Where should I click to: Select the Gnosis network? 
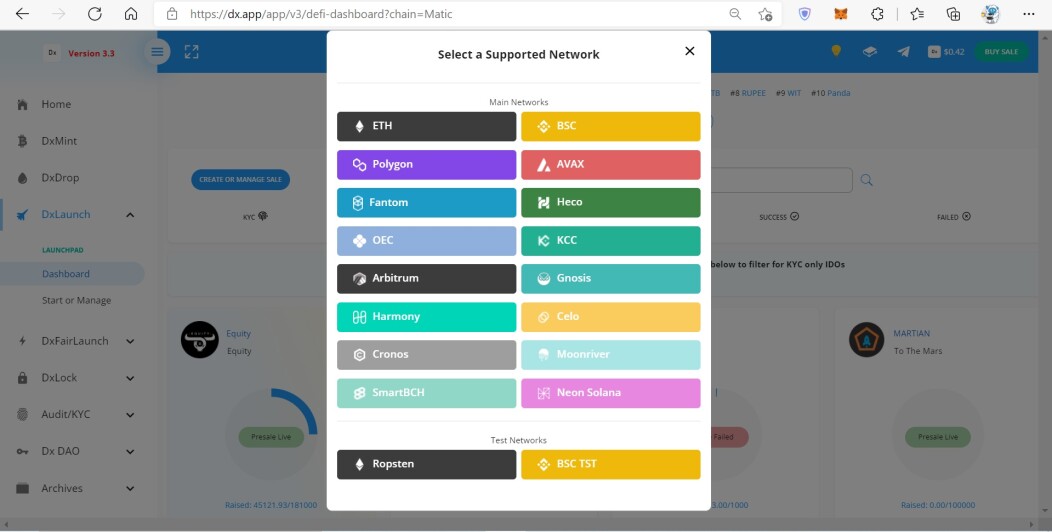coord(611,278)
